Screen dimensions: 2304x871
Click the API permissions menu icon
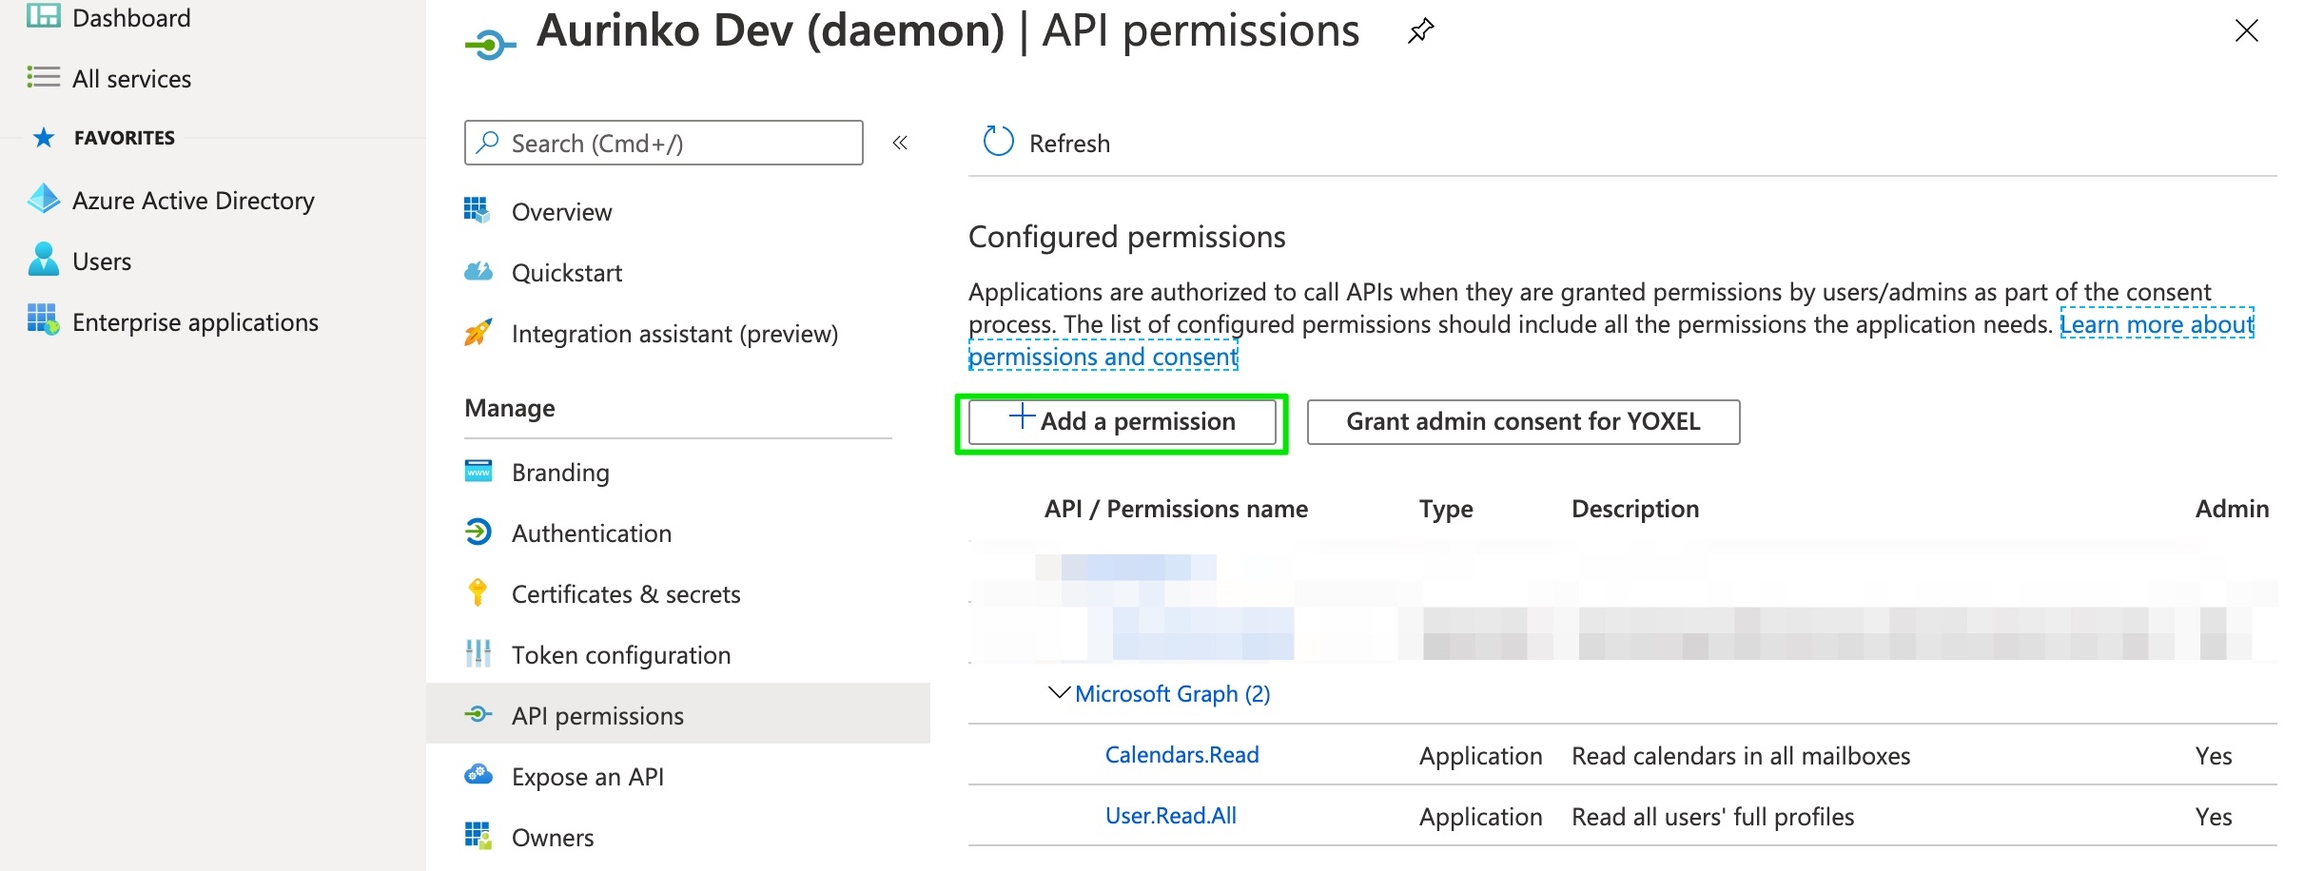pyautogui.click(x=478, y=714)
